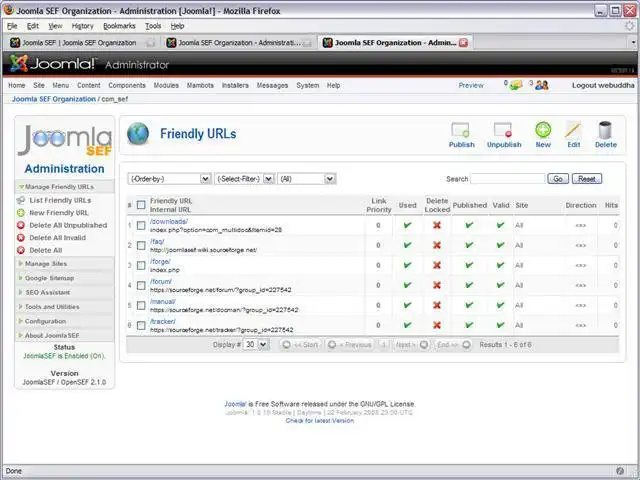The image size is (640, 480).
Task: Expand the Tools and Utilities section
Action: coord(64,307)
